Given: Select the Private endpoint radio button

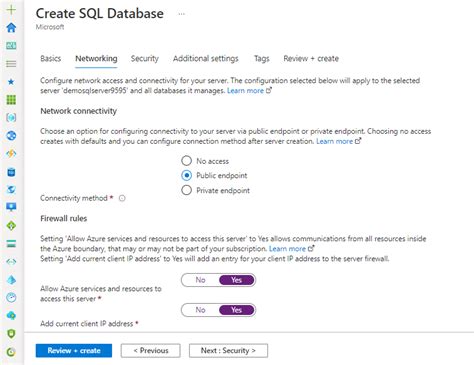Looking at the screenshot, I should (x=187, y=190).
